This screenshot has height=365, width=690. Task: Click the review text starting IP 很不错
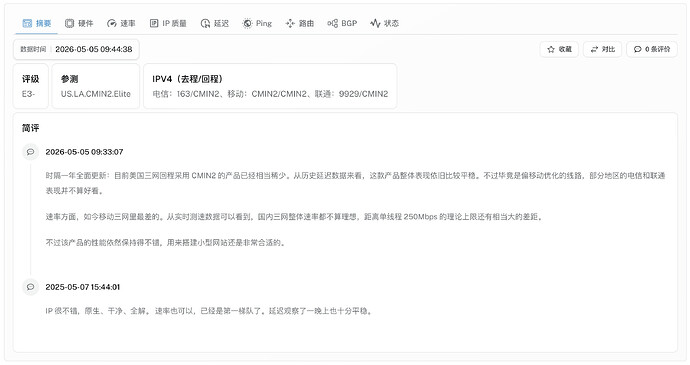pos(209,311)
